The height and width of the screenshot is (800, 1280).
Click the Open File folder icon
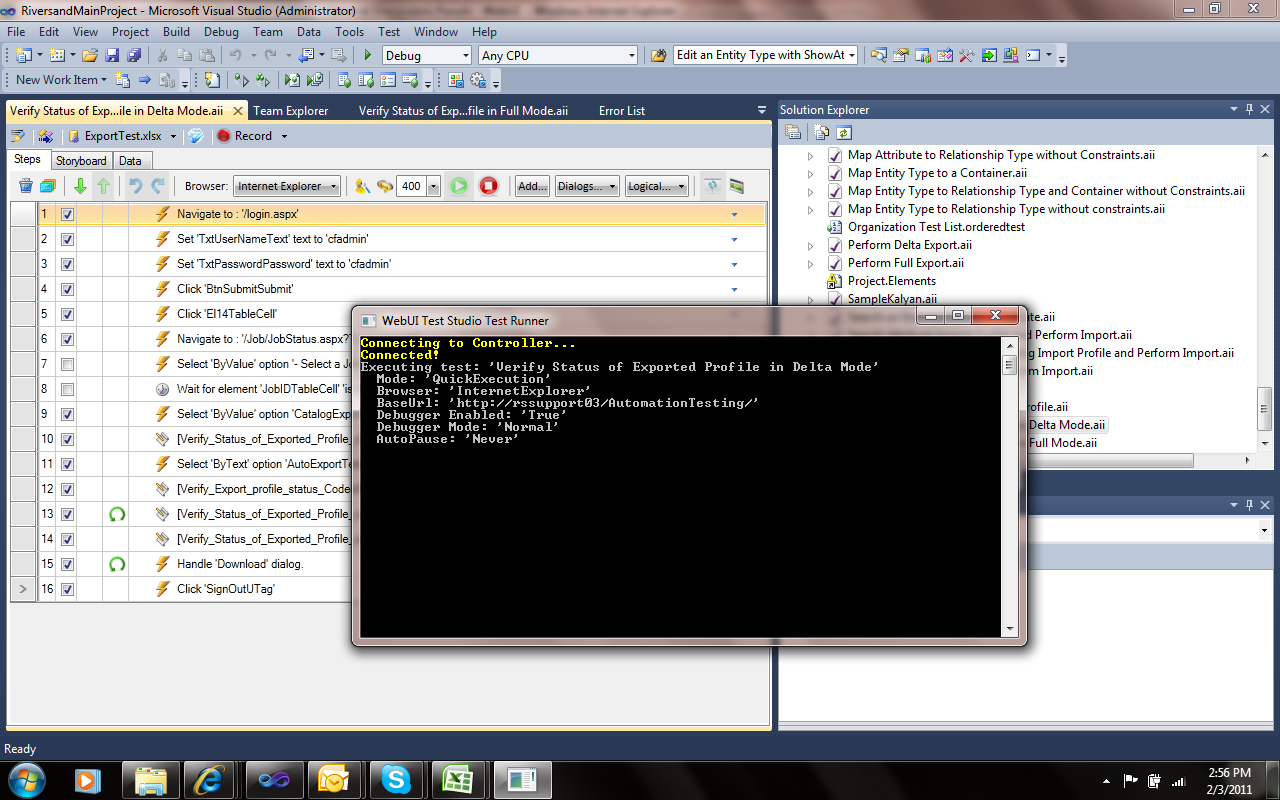[x=90, y=56]
